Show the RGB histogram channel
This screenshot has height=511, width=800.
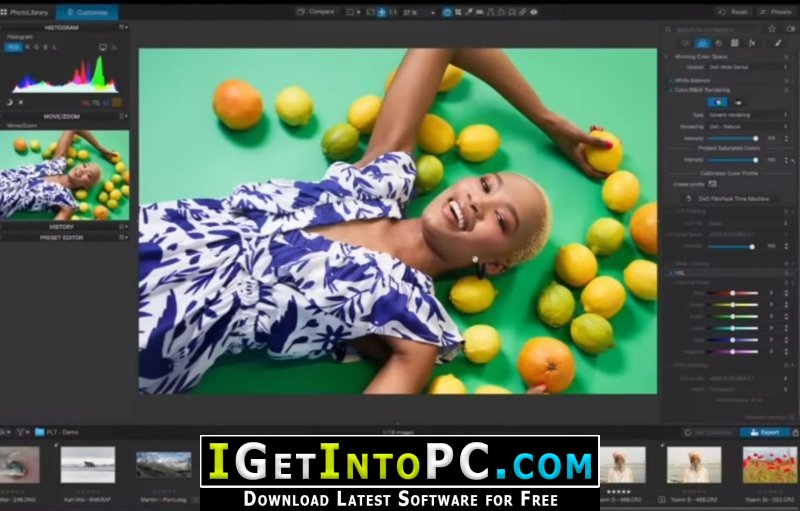(x=14, y=47)
